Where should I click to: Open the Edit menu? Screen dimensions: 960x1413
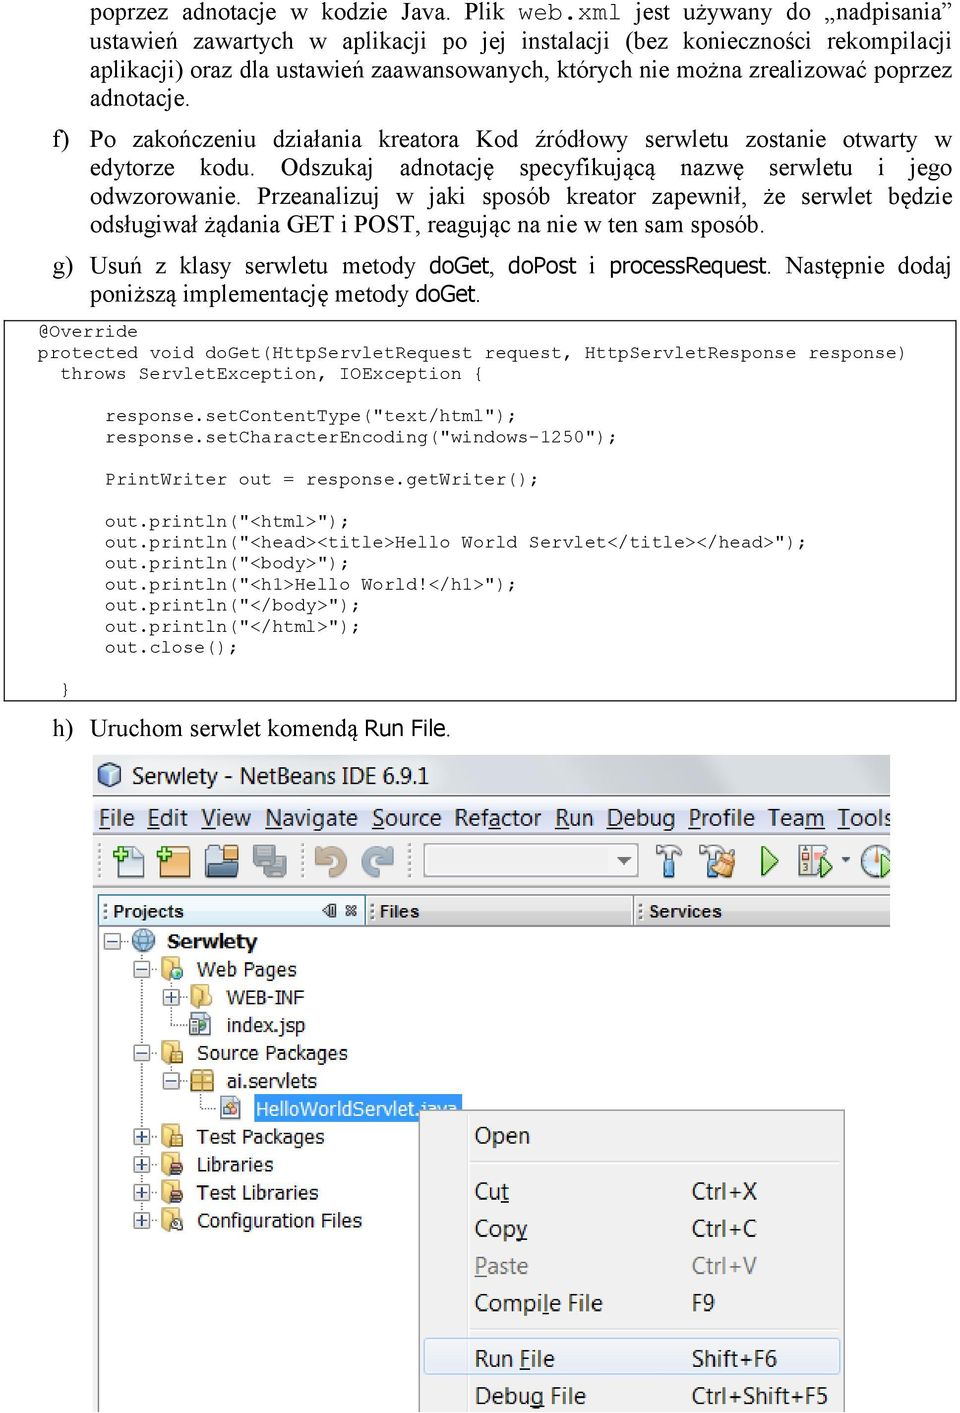point(167,817)
